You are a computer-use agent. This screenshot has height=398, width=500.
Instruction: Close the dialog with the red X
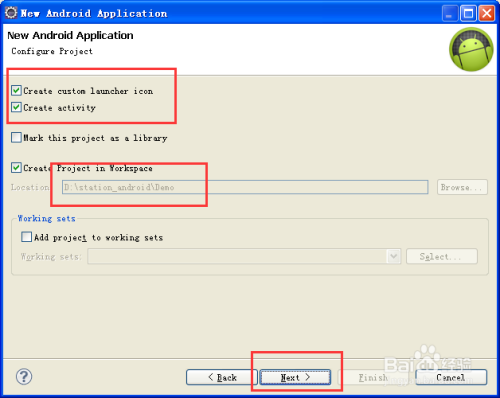[x=487, y=13]
